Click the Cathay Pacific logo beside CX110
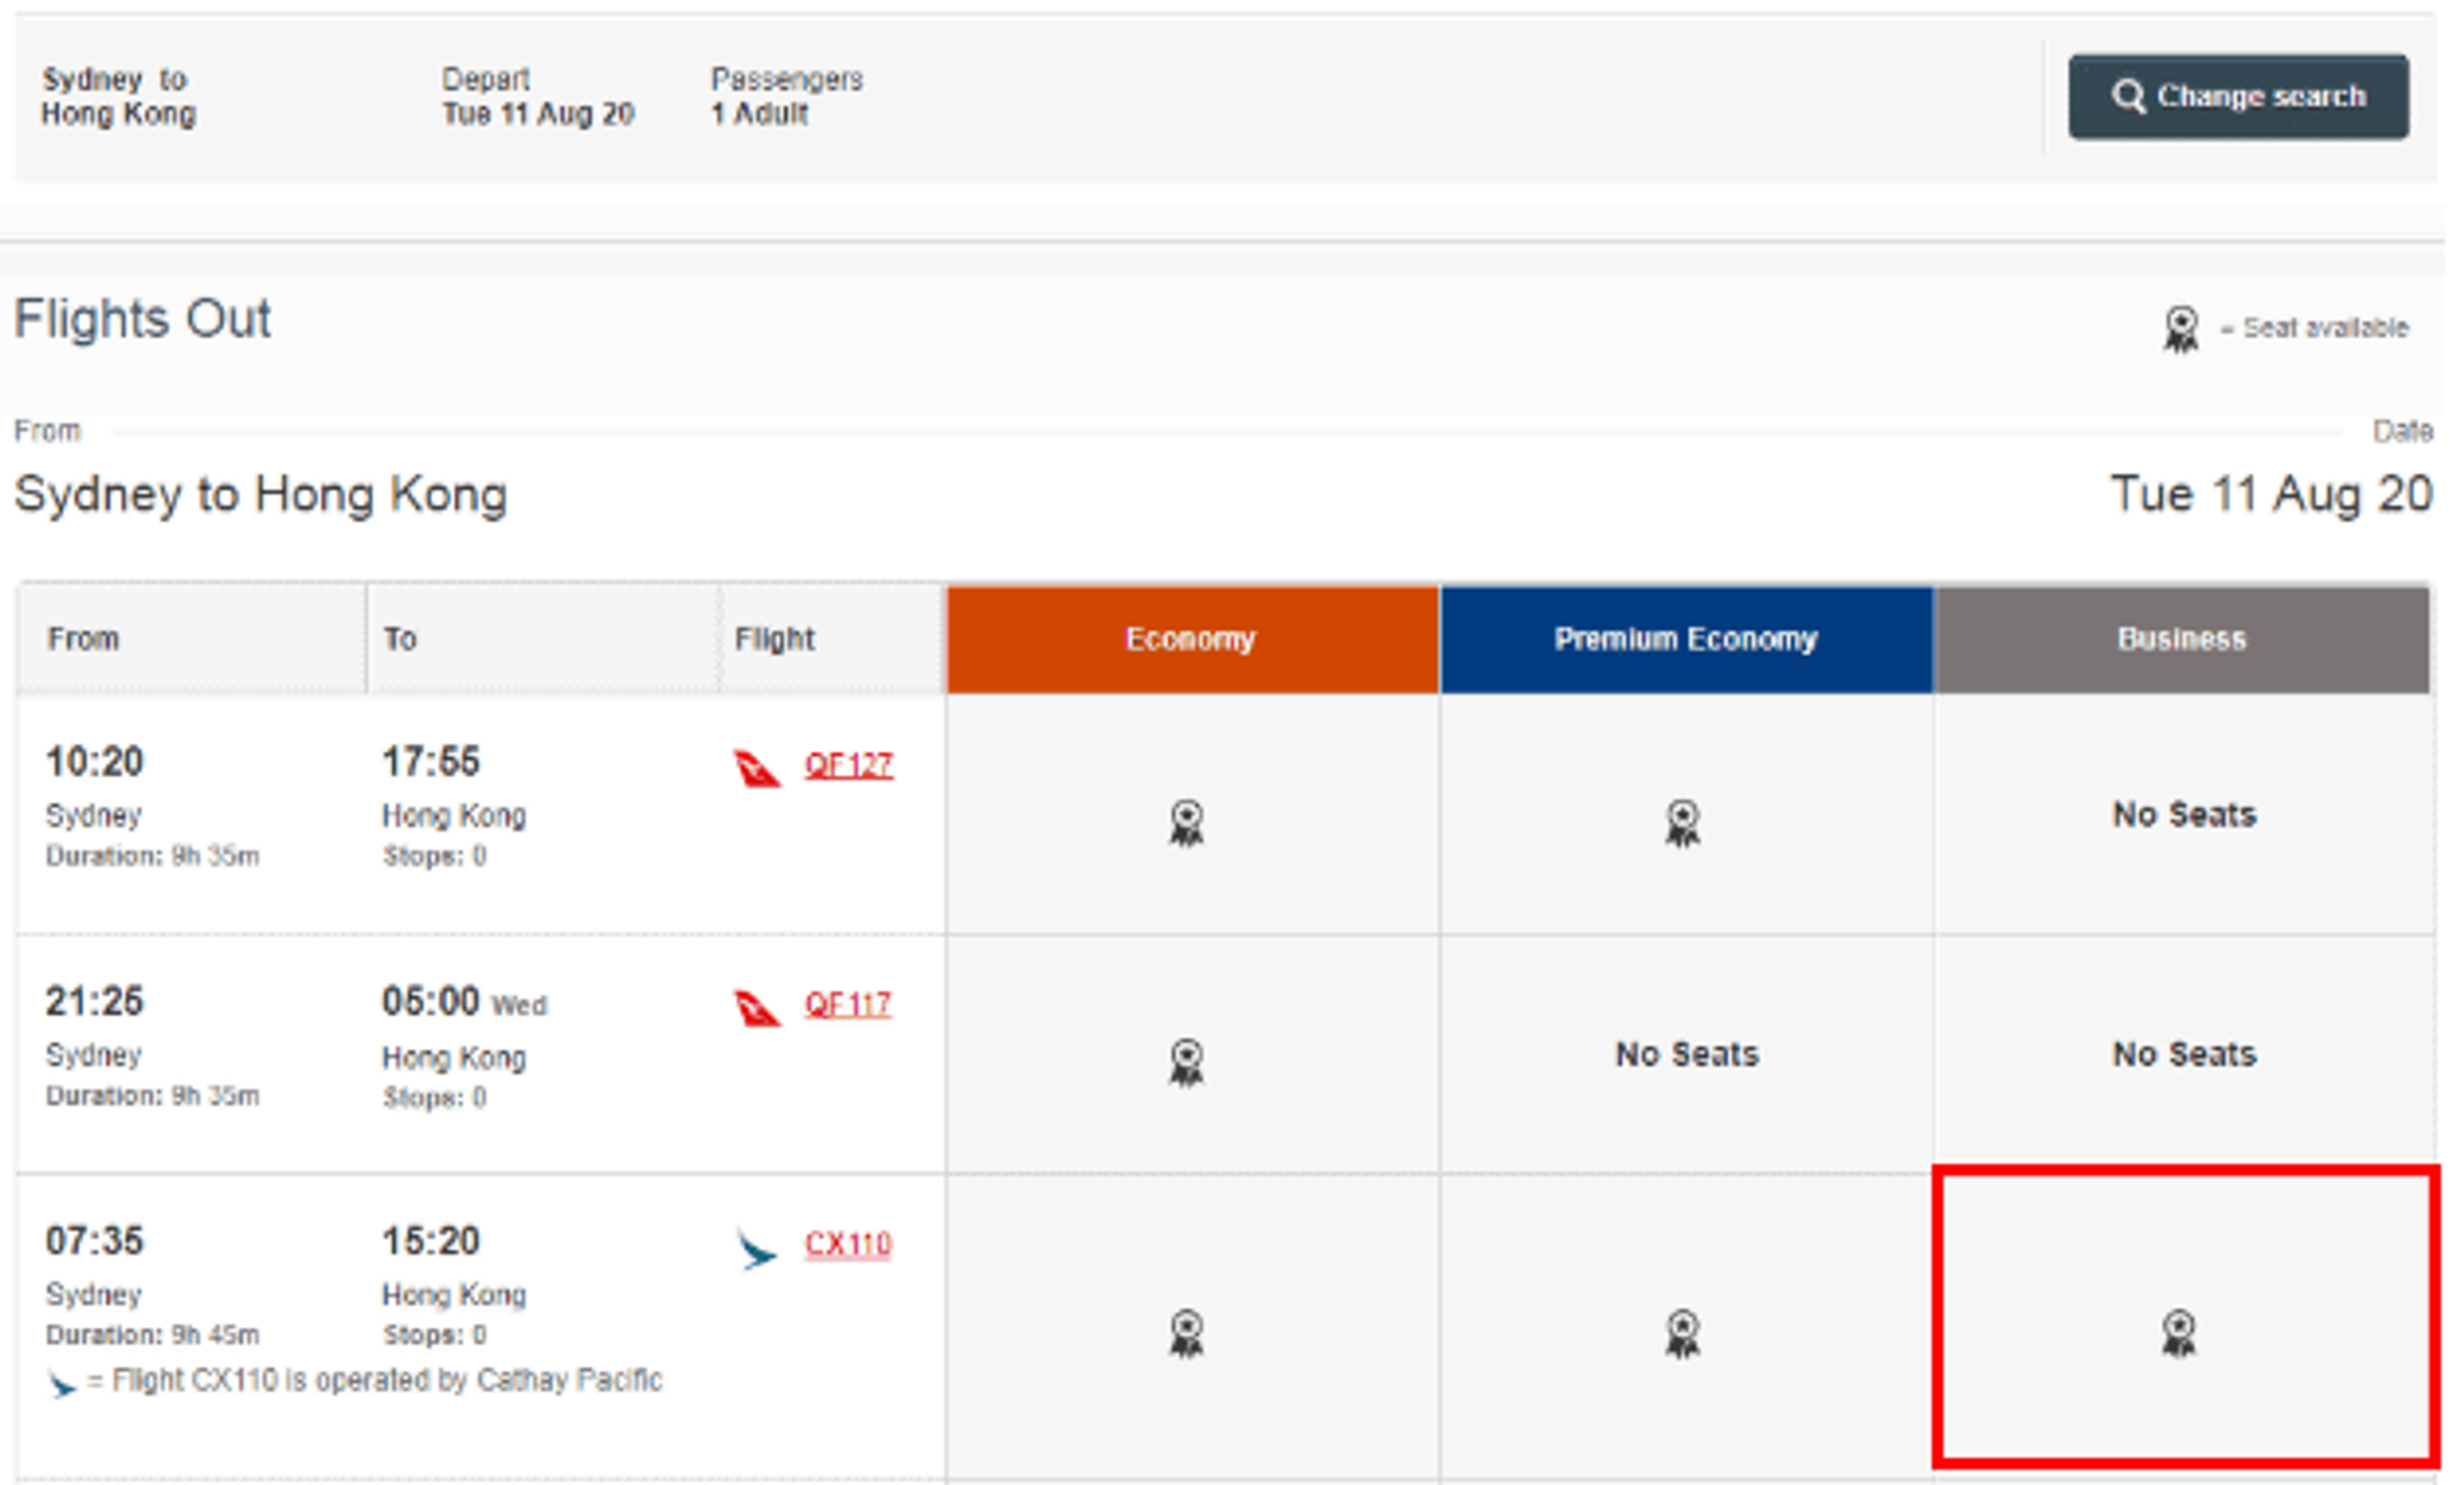Image resolution: width=2464 pixels, height=1485 pixels. [x=756, y=1249]
